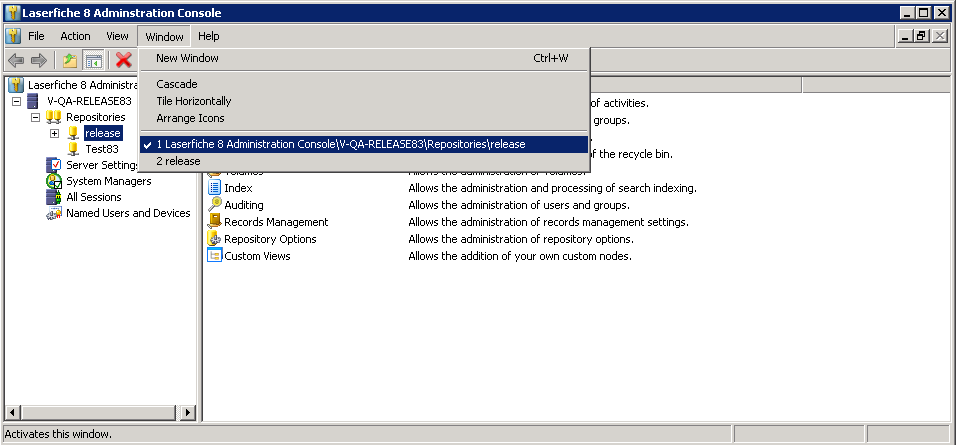Screen dimensions: 956x445
Task: Open the File menu
Action: (x=37, y=36)
